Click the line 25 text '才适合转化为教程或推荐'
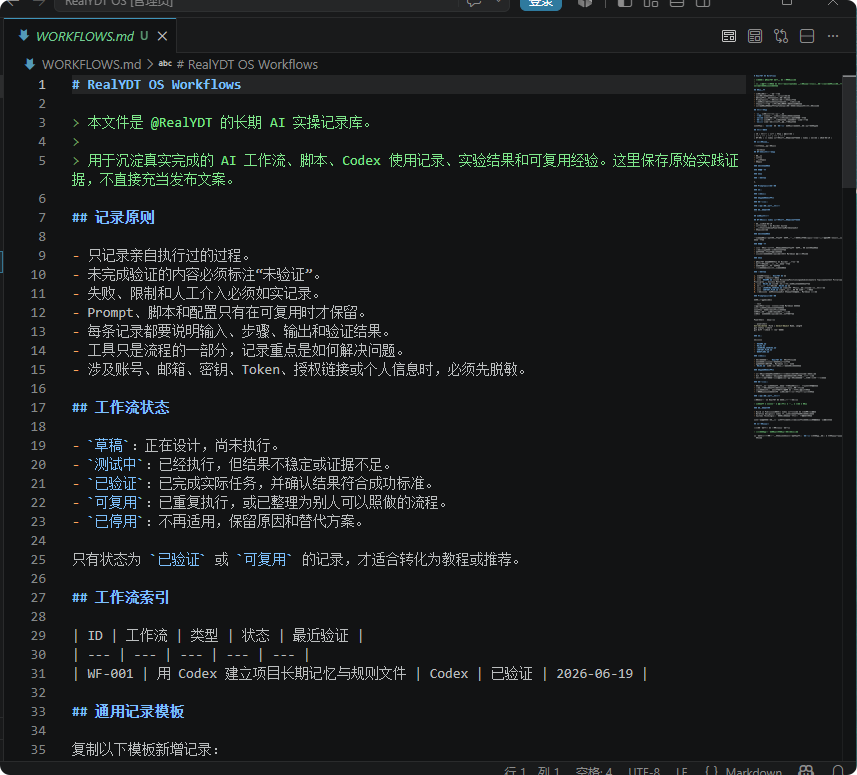 coord(435,560)
